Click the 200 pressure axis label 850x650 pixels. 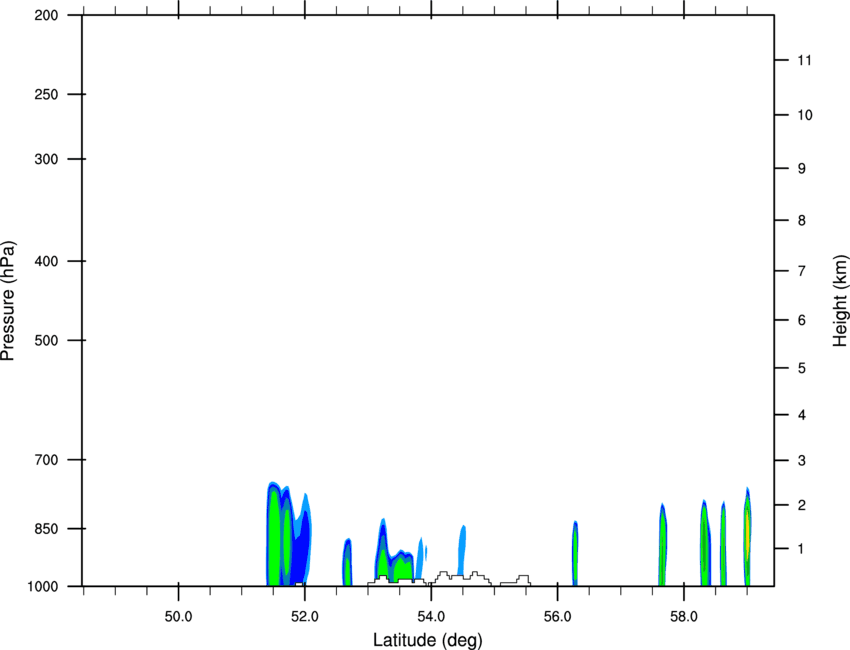tap(46, 15)
